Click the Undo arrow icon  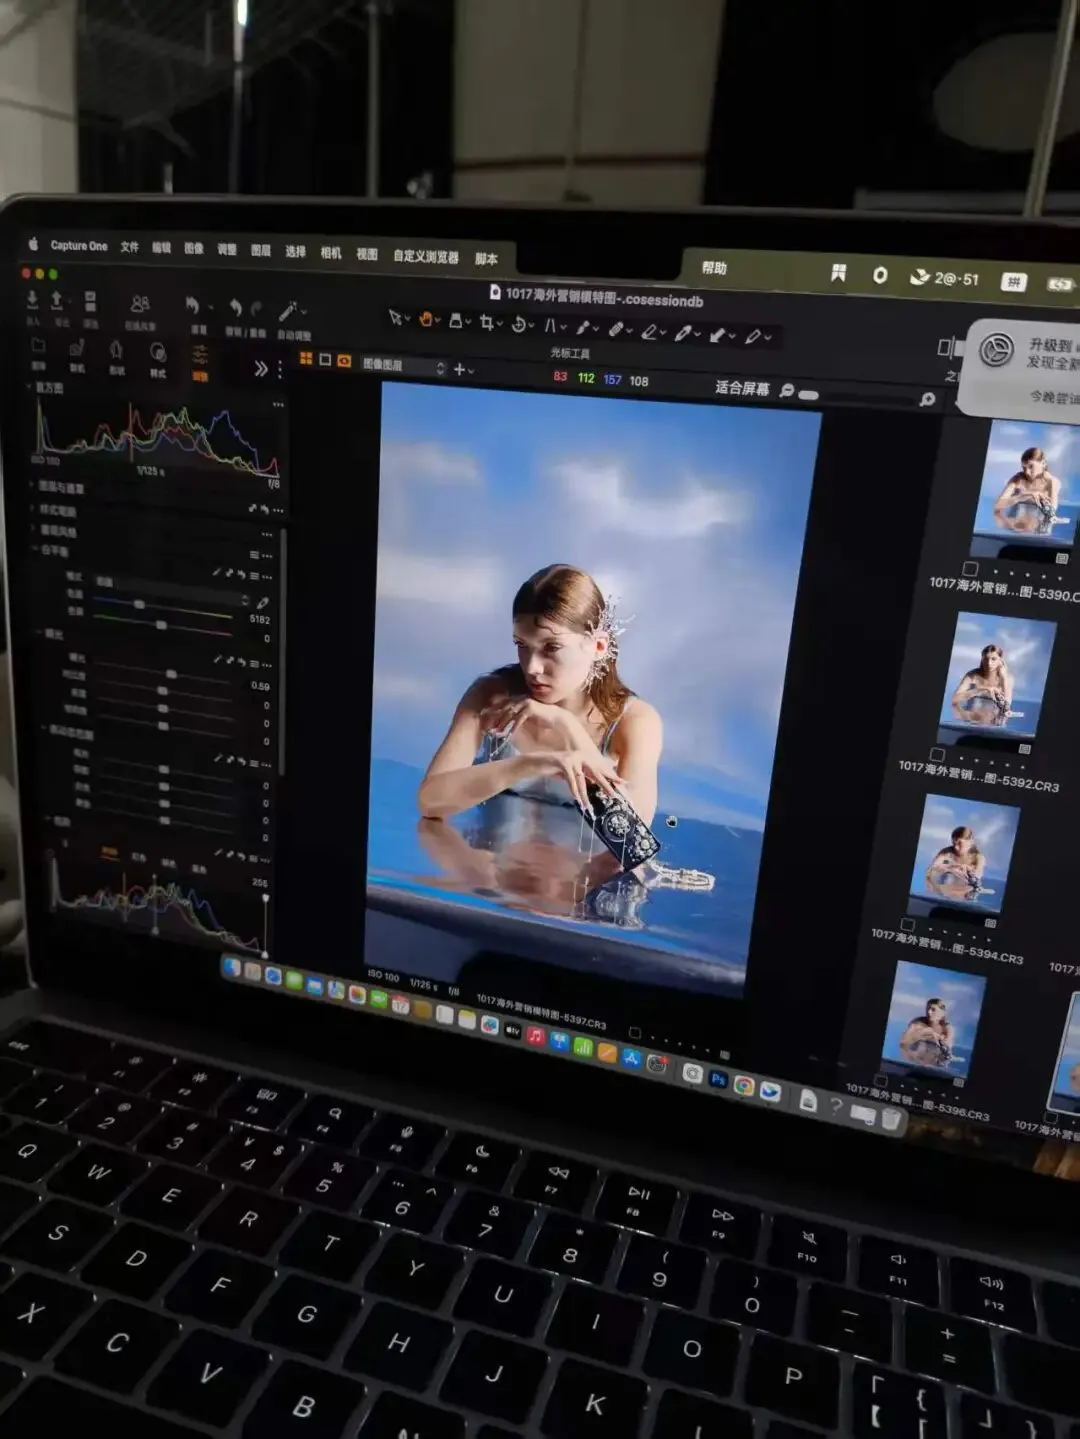pyautogui.click(x=235, y=308)
